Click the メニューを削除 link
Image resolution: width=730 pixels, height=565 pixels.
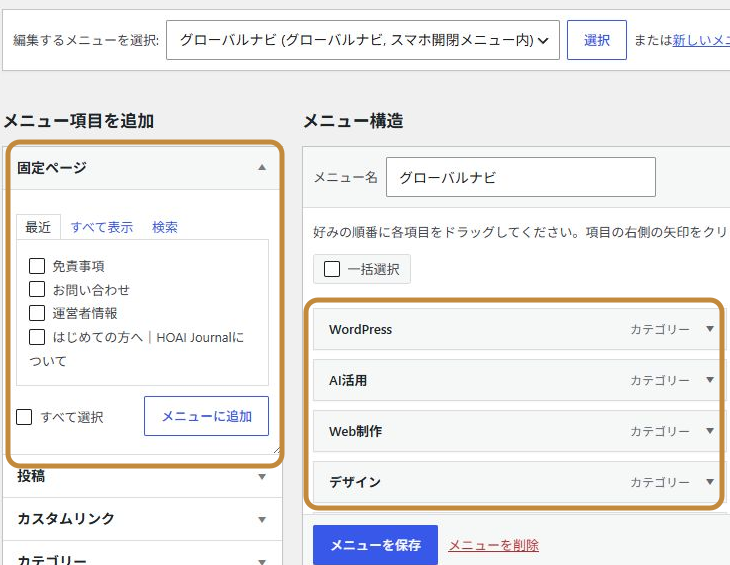493,545
